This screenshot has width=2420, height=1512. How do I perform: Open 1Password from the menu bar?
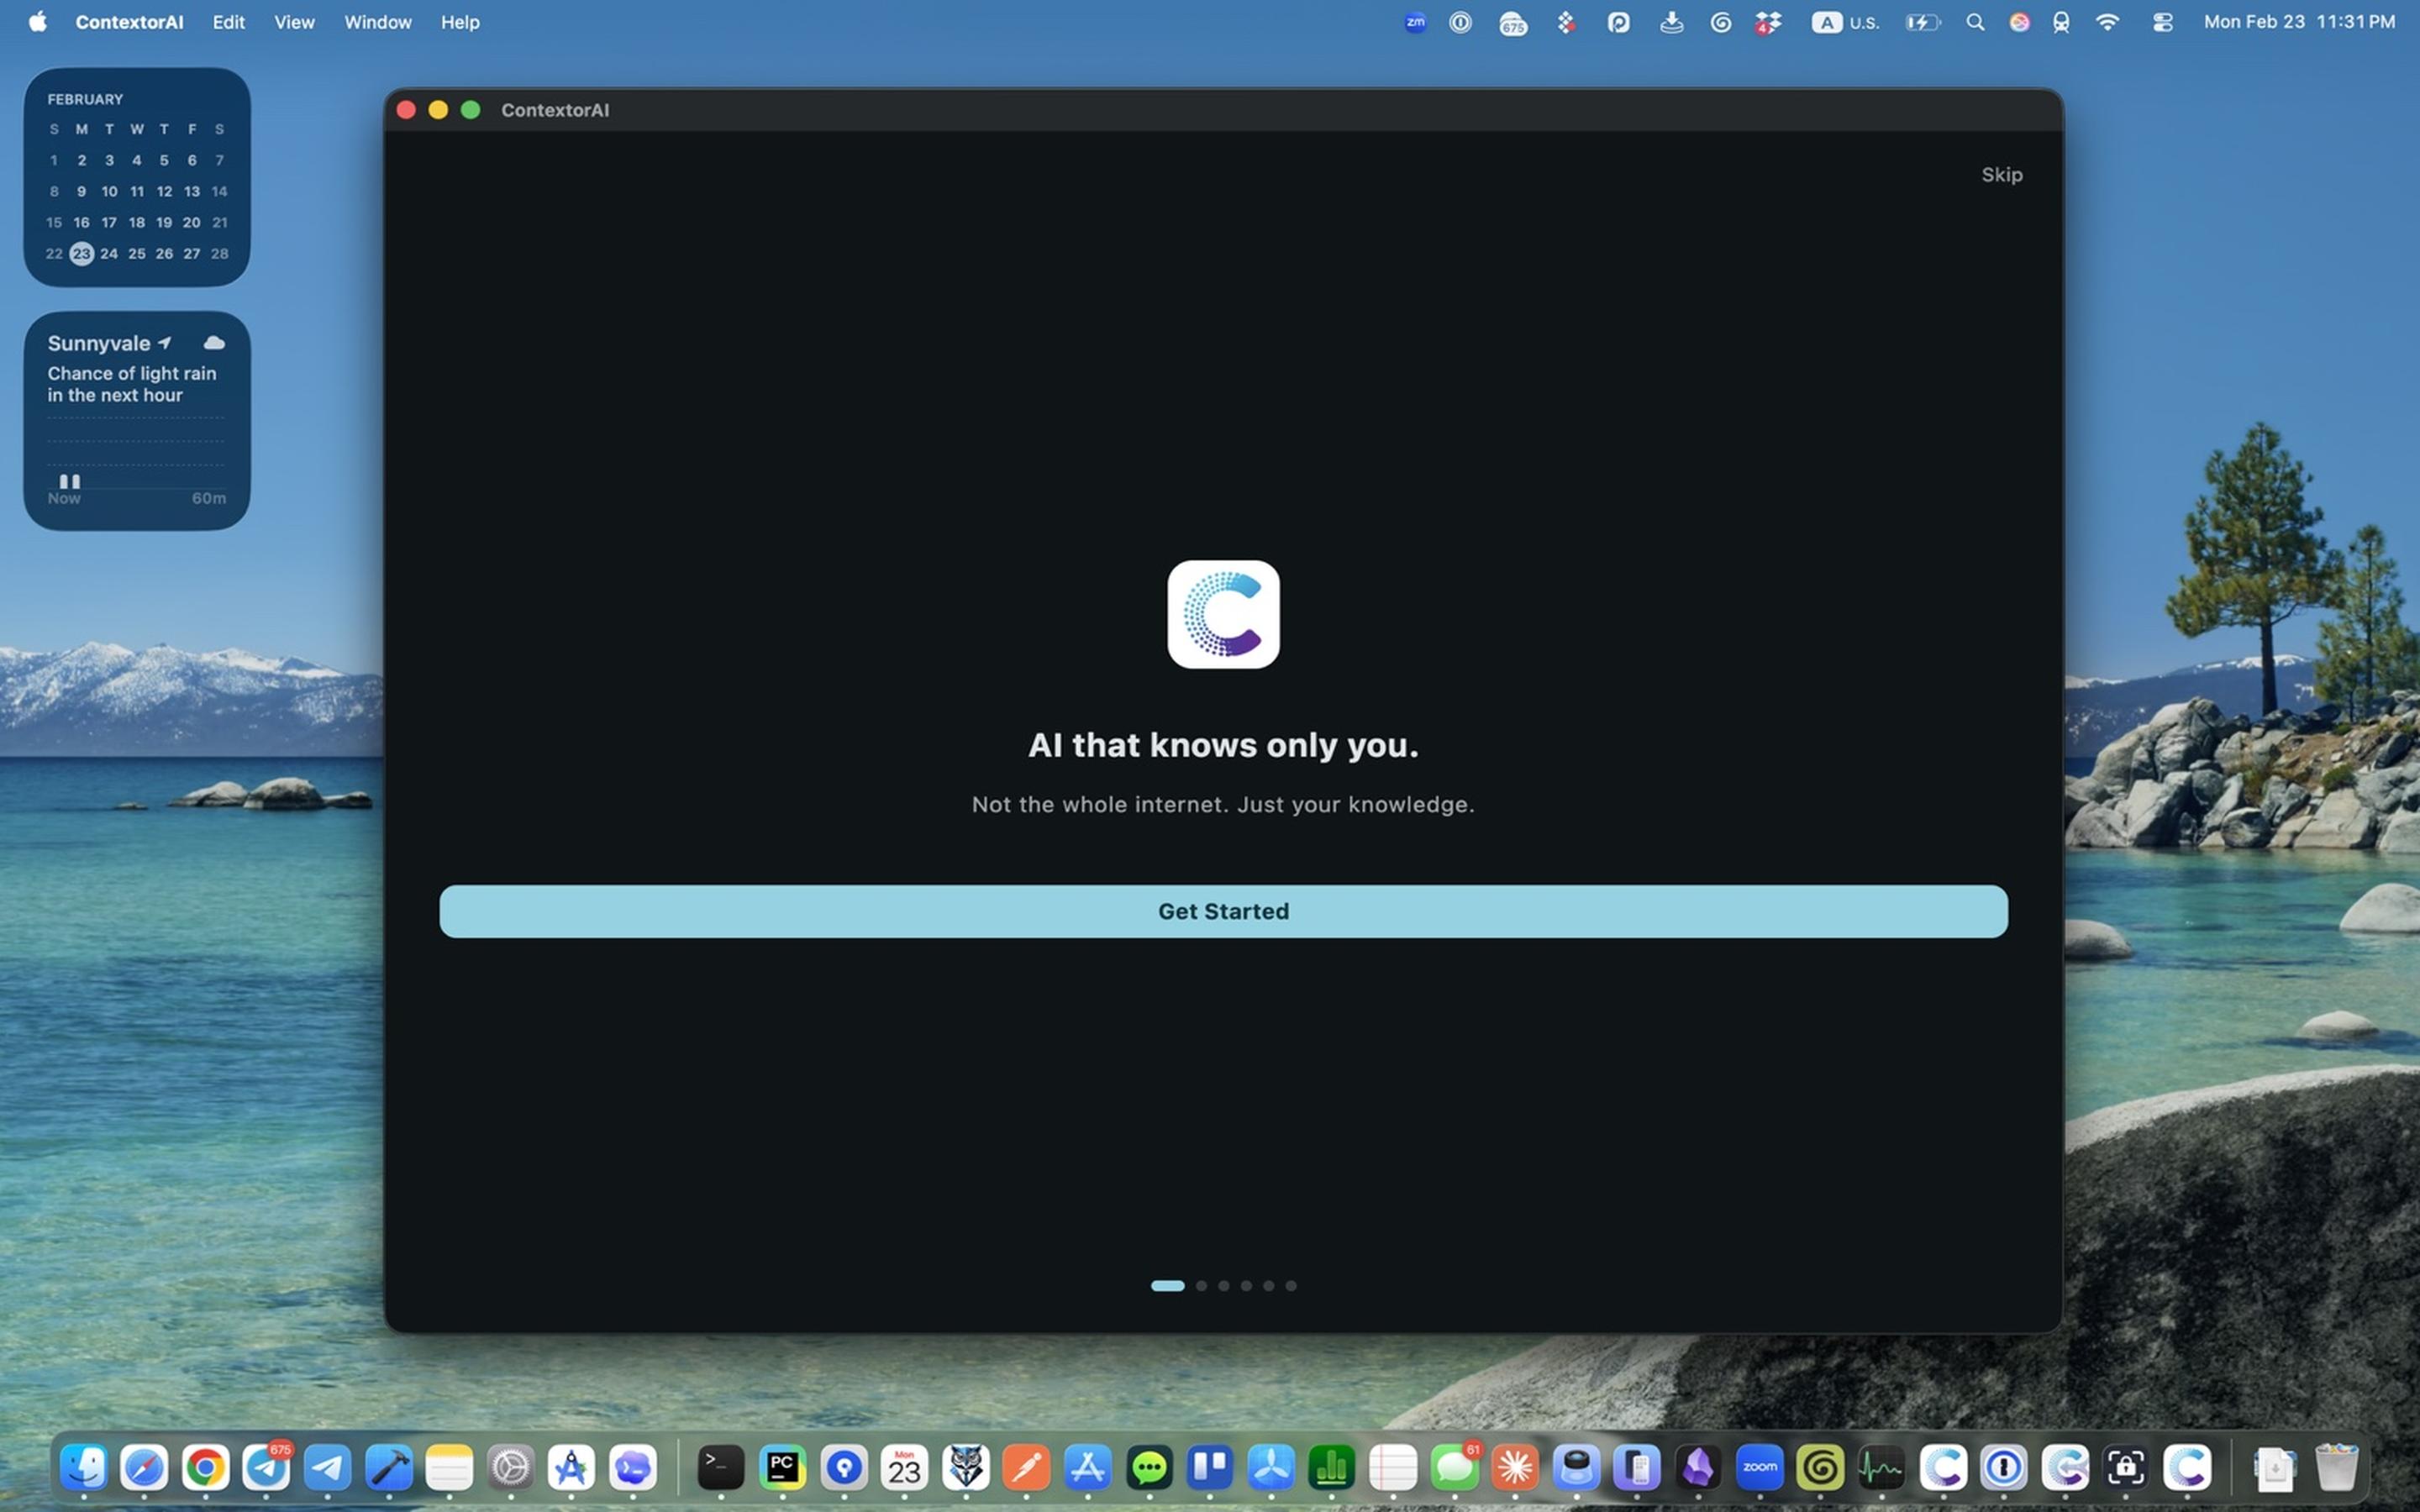pos(1460,22)
